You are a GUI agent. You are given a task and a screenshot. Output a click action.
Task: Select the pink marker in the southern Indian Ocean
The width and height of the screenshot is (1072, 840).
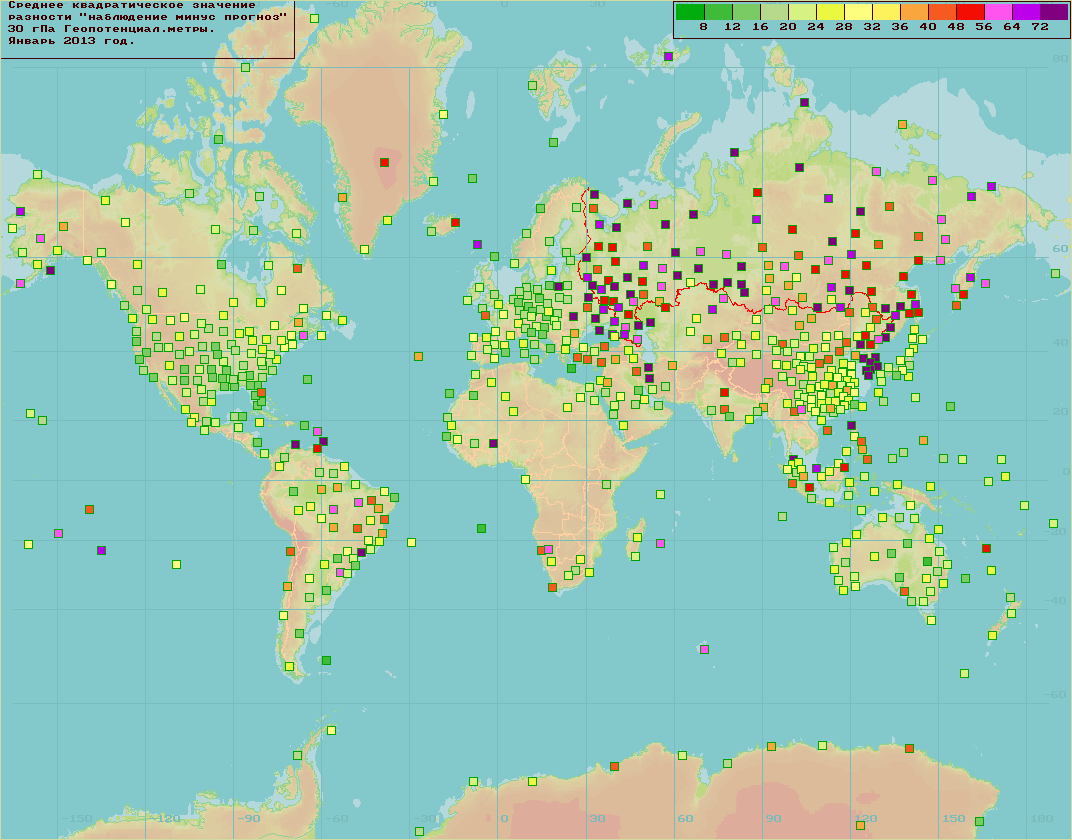pos(704,649)
